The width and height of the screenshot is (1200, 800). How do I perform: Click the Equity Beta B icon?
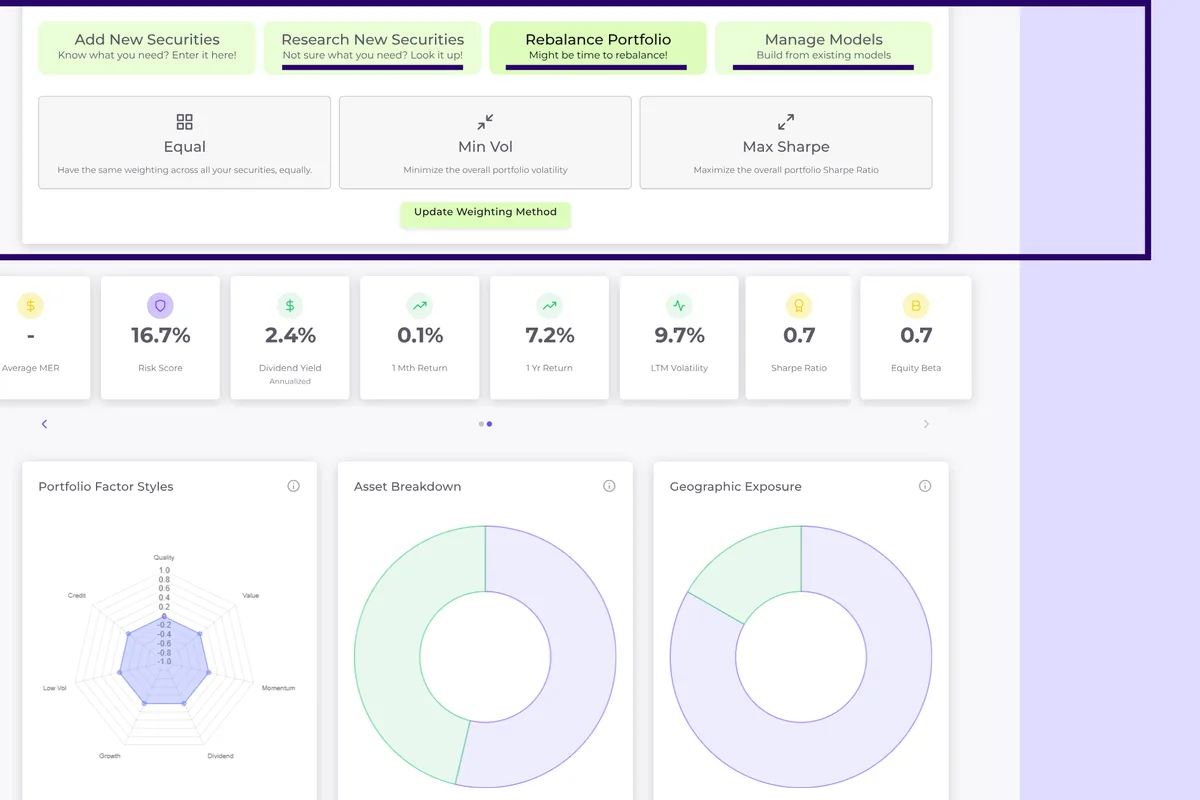tap(916, 306)
